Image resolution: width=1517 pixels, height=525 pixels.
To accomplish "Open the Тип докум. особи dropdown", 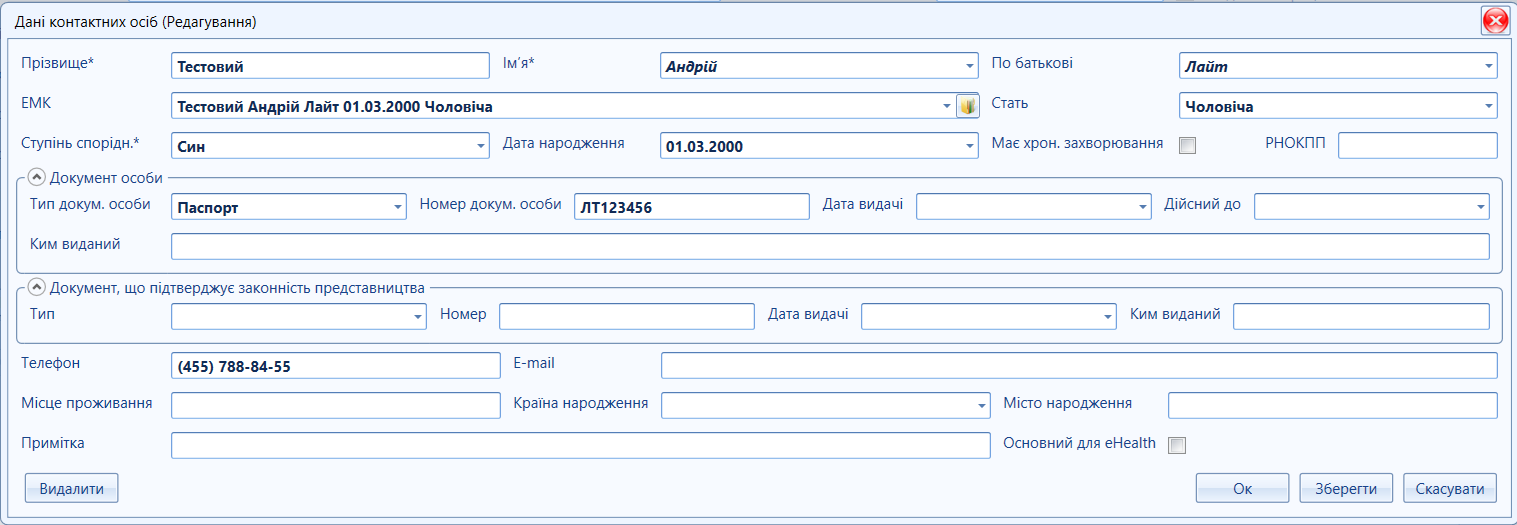I will [x=398, y=207].
